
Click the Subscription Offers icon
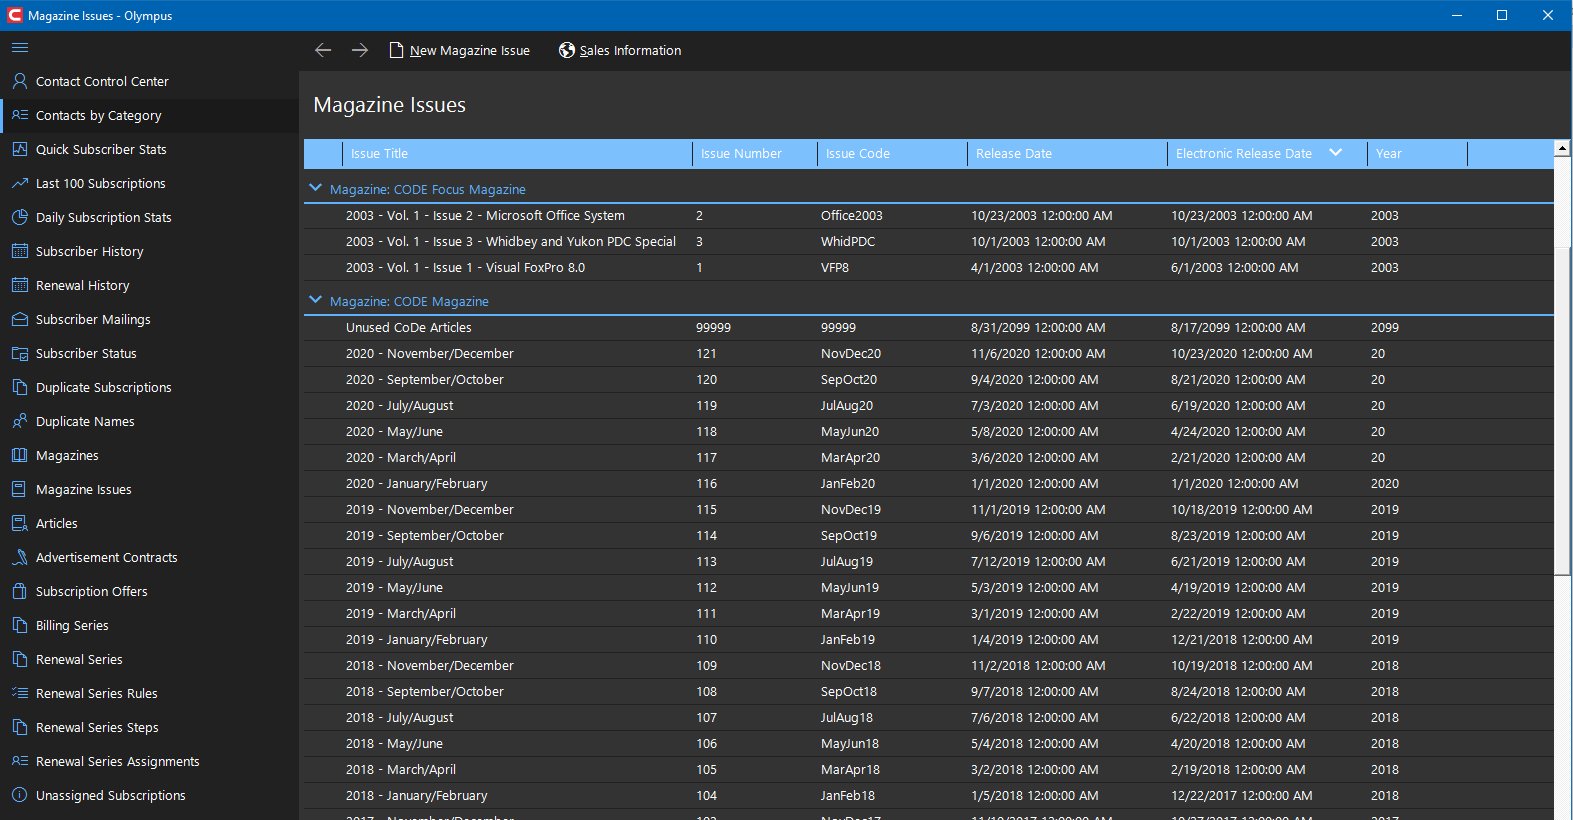point(20,591)
